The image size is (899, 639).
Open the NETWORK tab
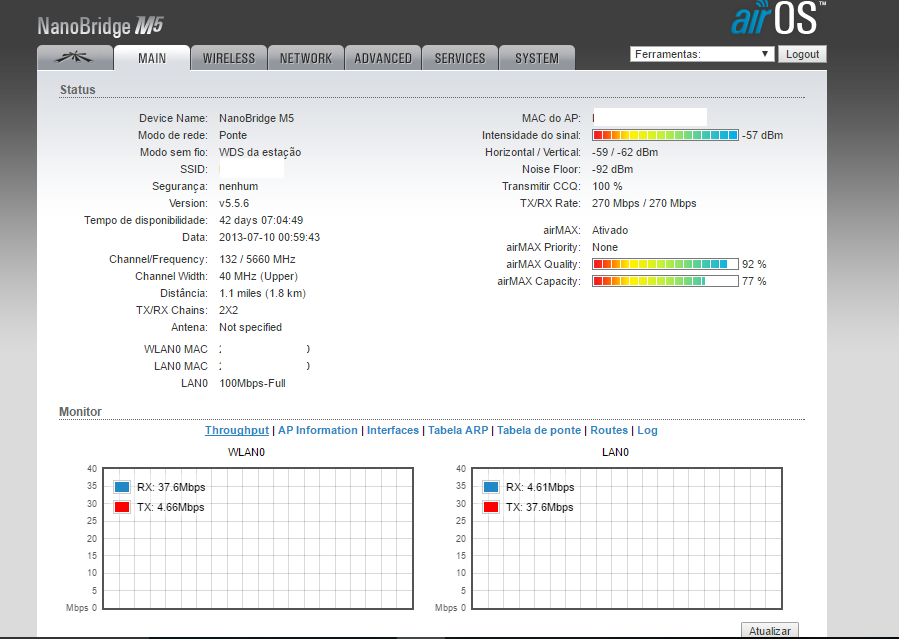pos(306,58)
